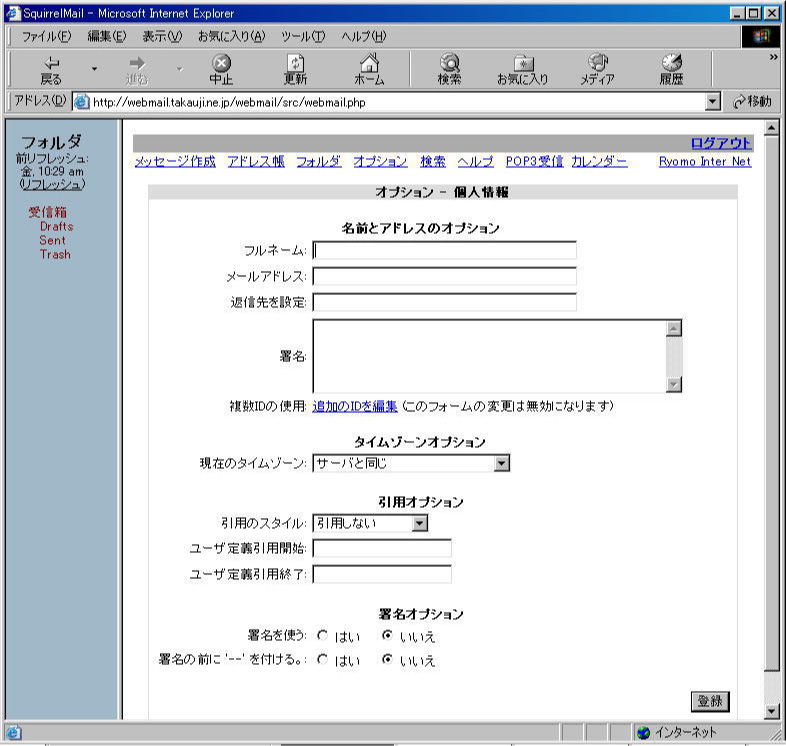Viewport: 786px width, 746px height.
Task: Click the フルネーム input field
Action: tap(444, 250)
